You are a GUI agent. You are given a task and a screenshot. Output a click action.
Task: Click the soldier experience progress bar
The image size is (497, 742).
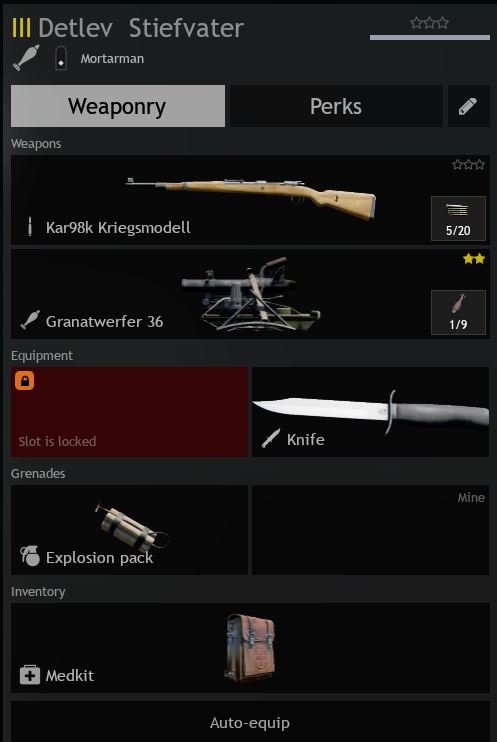coord(430,37)
